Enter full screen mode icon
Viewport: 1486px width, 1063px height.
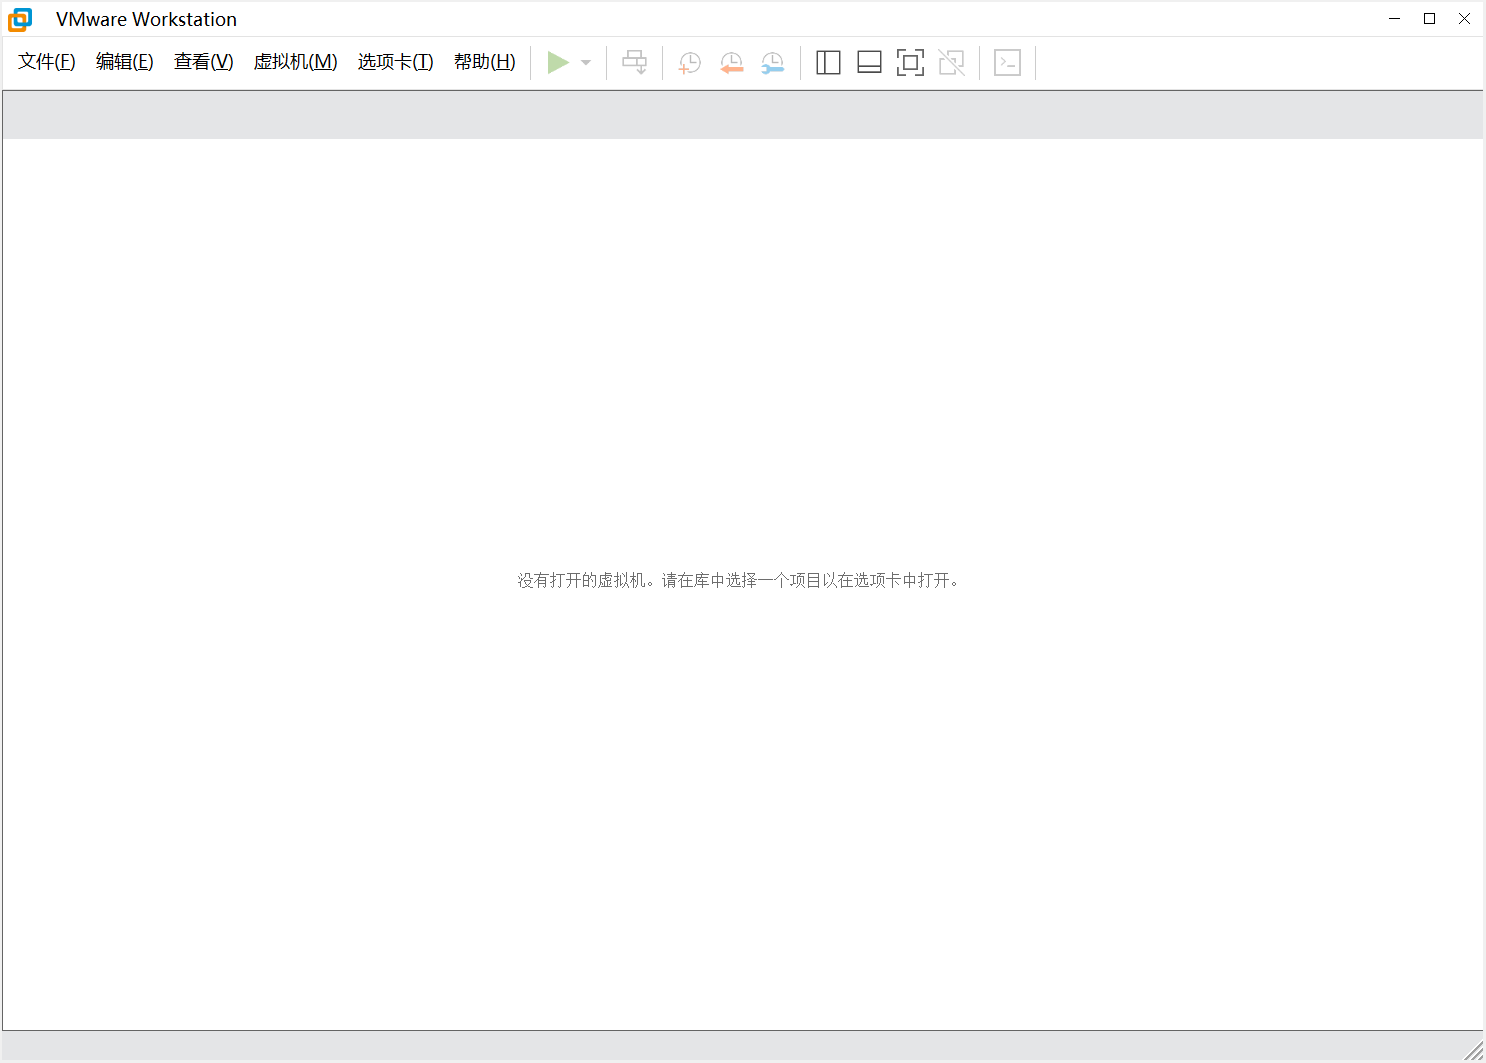pyautogui.click(x=910, y=63)
